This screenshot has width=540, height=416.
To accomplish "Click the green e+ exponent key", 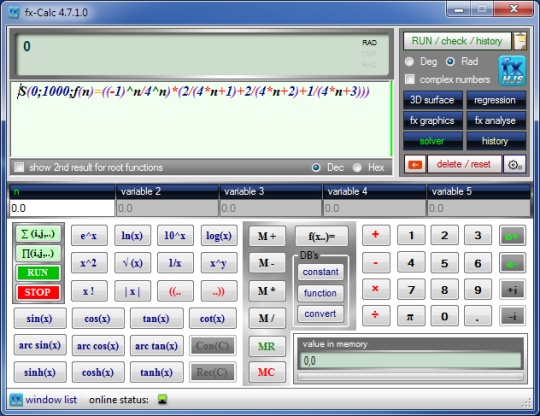I will tap(512, 236).
